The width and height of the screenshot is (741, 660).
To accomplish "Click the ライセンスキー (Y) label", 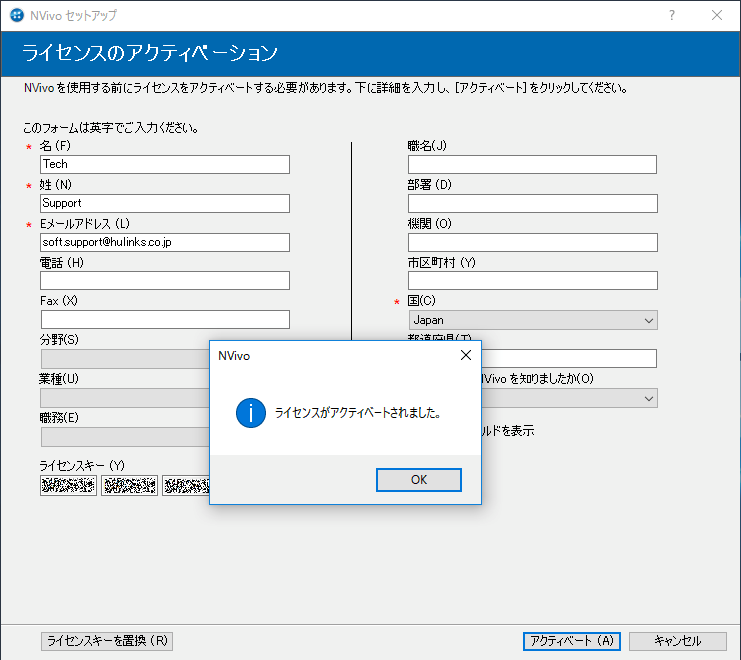I will pyautogui.click(x=82, y=466).
